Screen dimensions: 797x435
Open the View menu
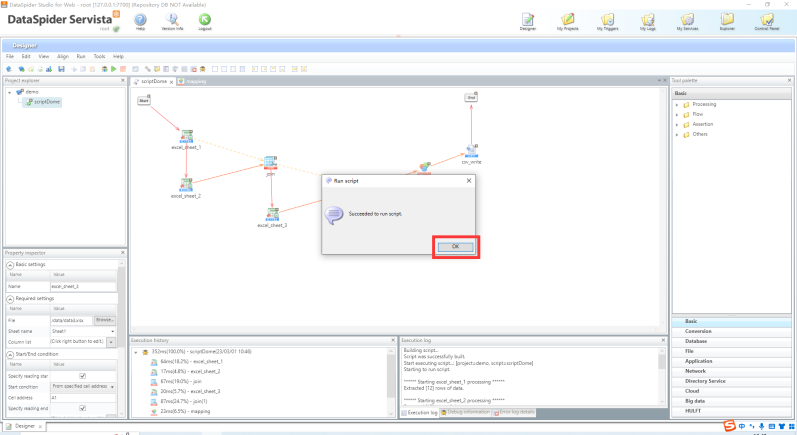[x=44, y=56]
